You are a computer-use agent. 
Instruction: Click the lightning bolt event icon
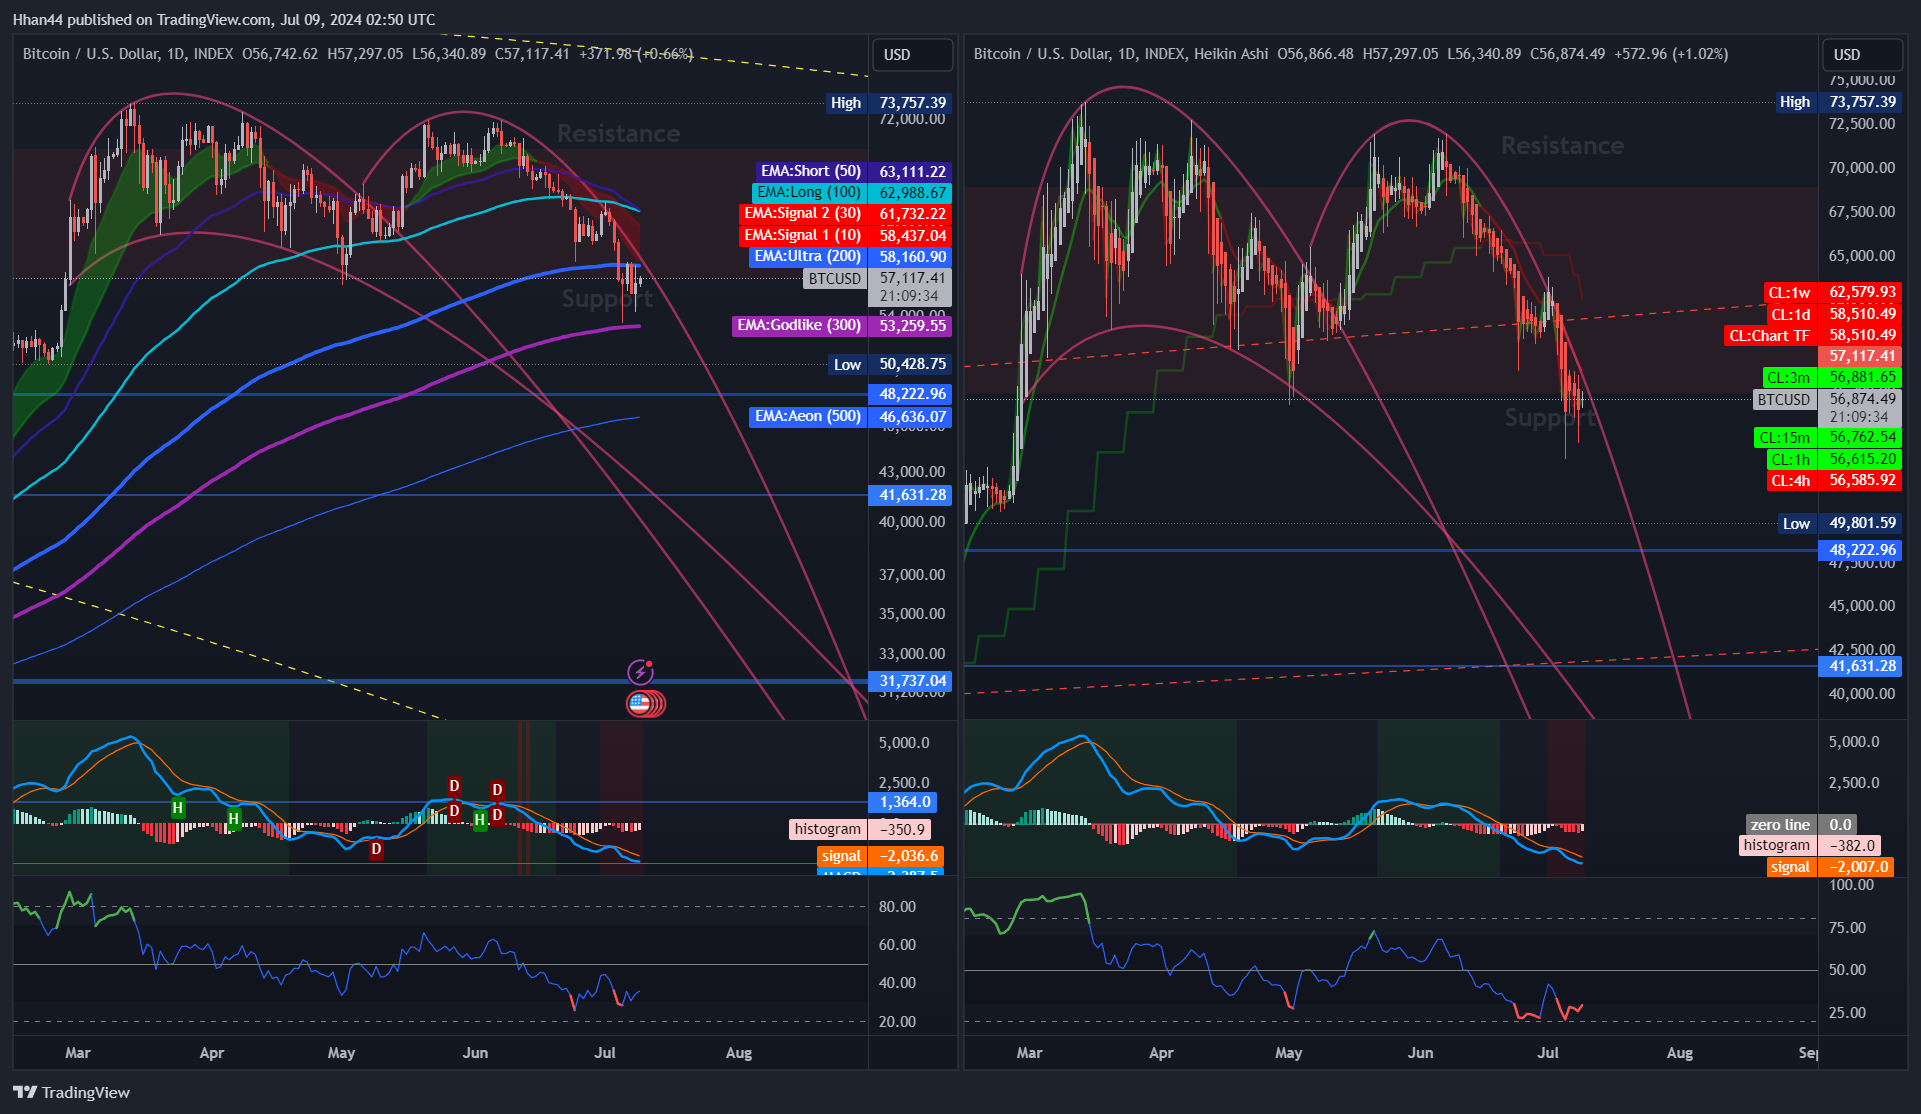640,671
